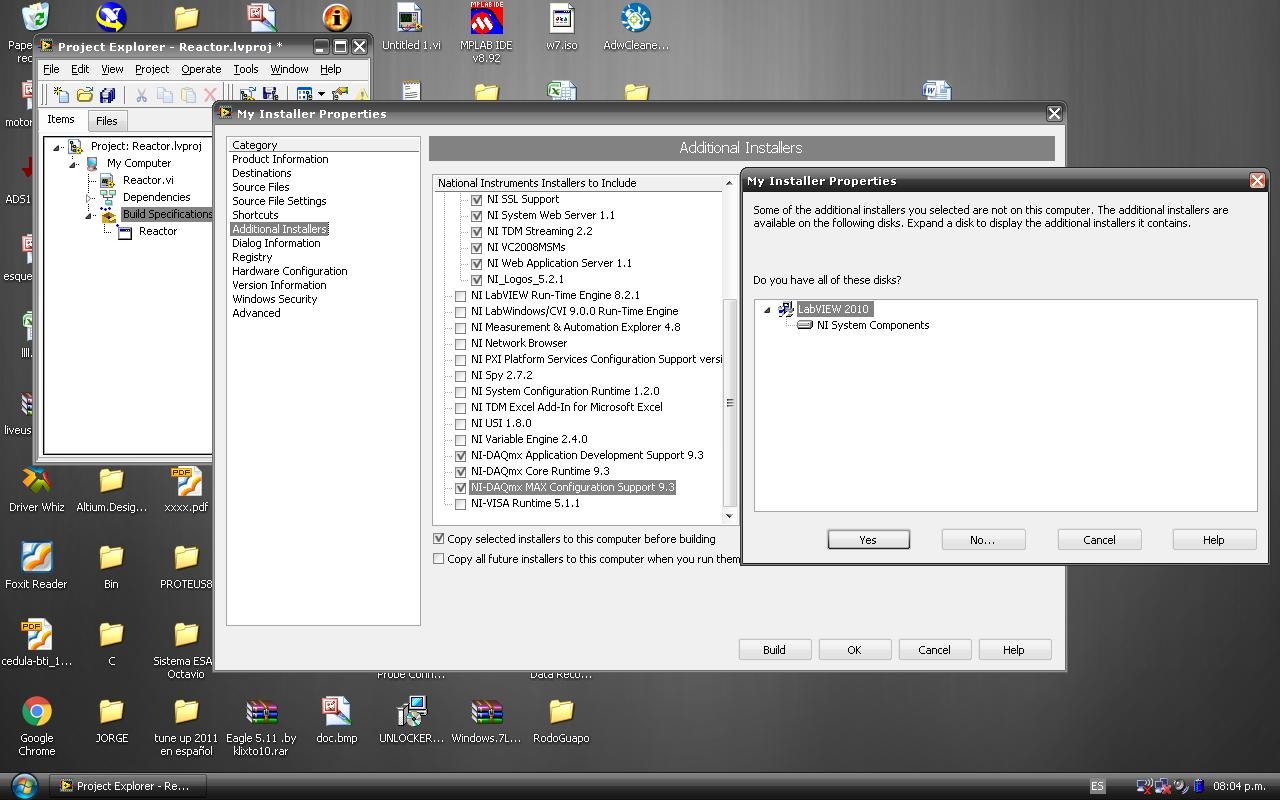Enable Copy all future installers checkbox

438,559
